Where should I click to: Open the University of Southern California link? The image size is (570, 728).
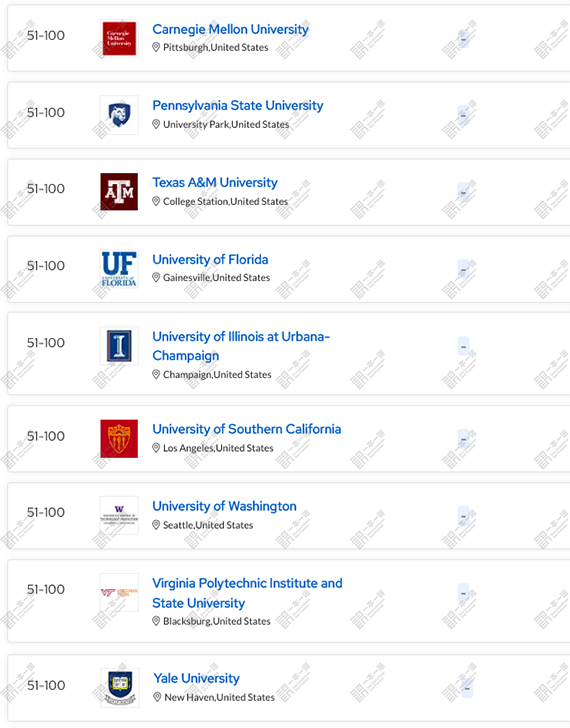pos(246,429)
